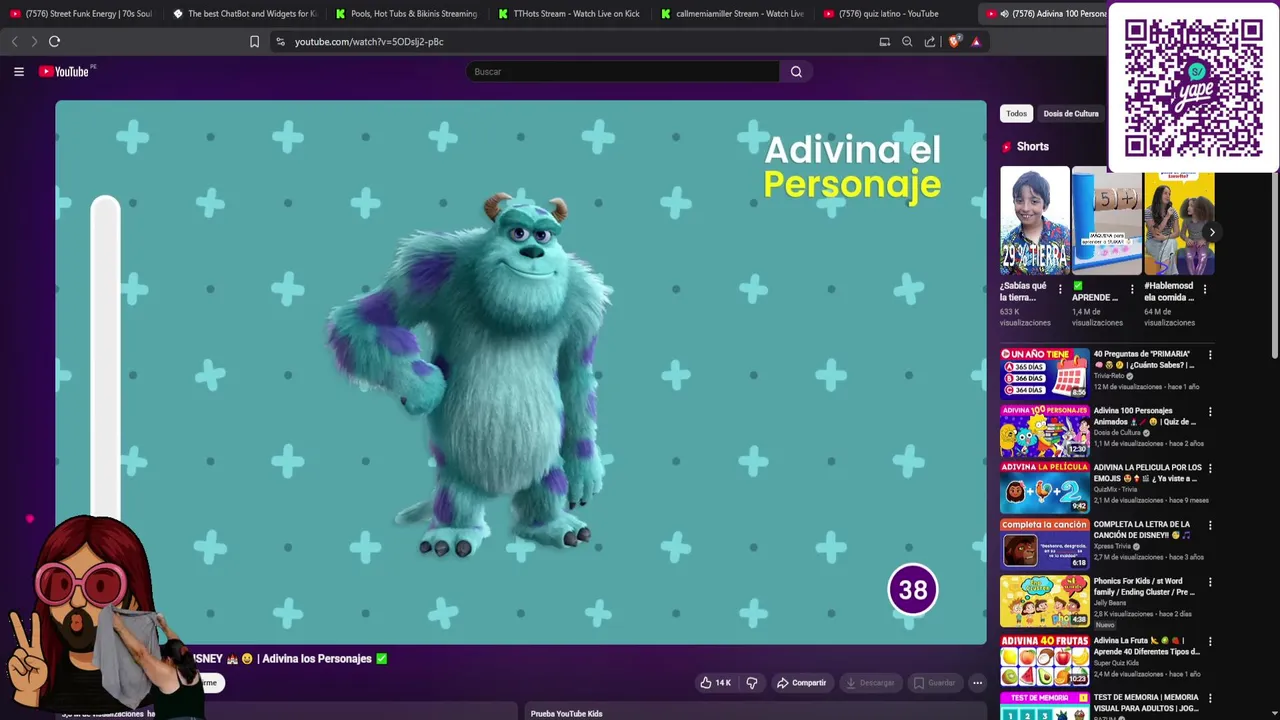Switch to the TTHots Stream Kick tab

570,14
